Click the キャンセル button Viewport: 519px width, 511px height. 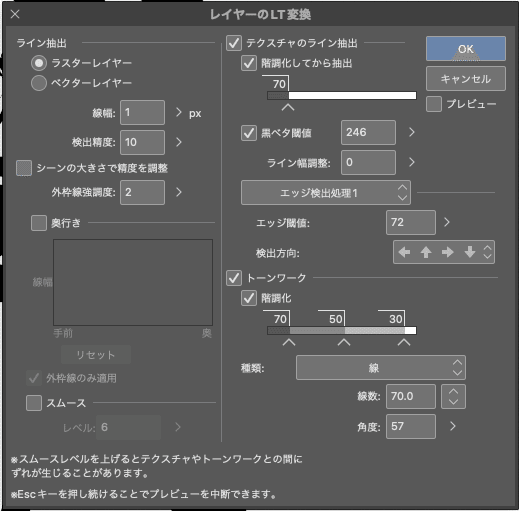tap(466, 79)
